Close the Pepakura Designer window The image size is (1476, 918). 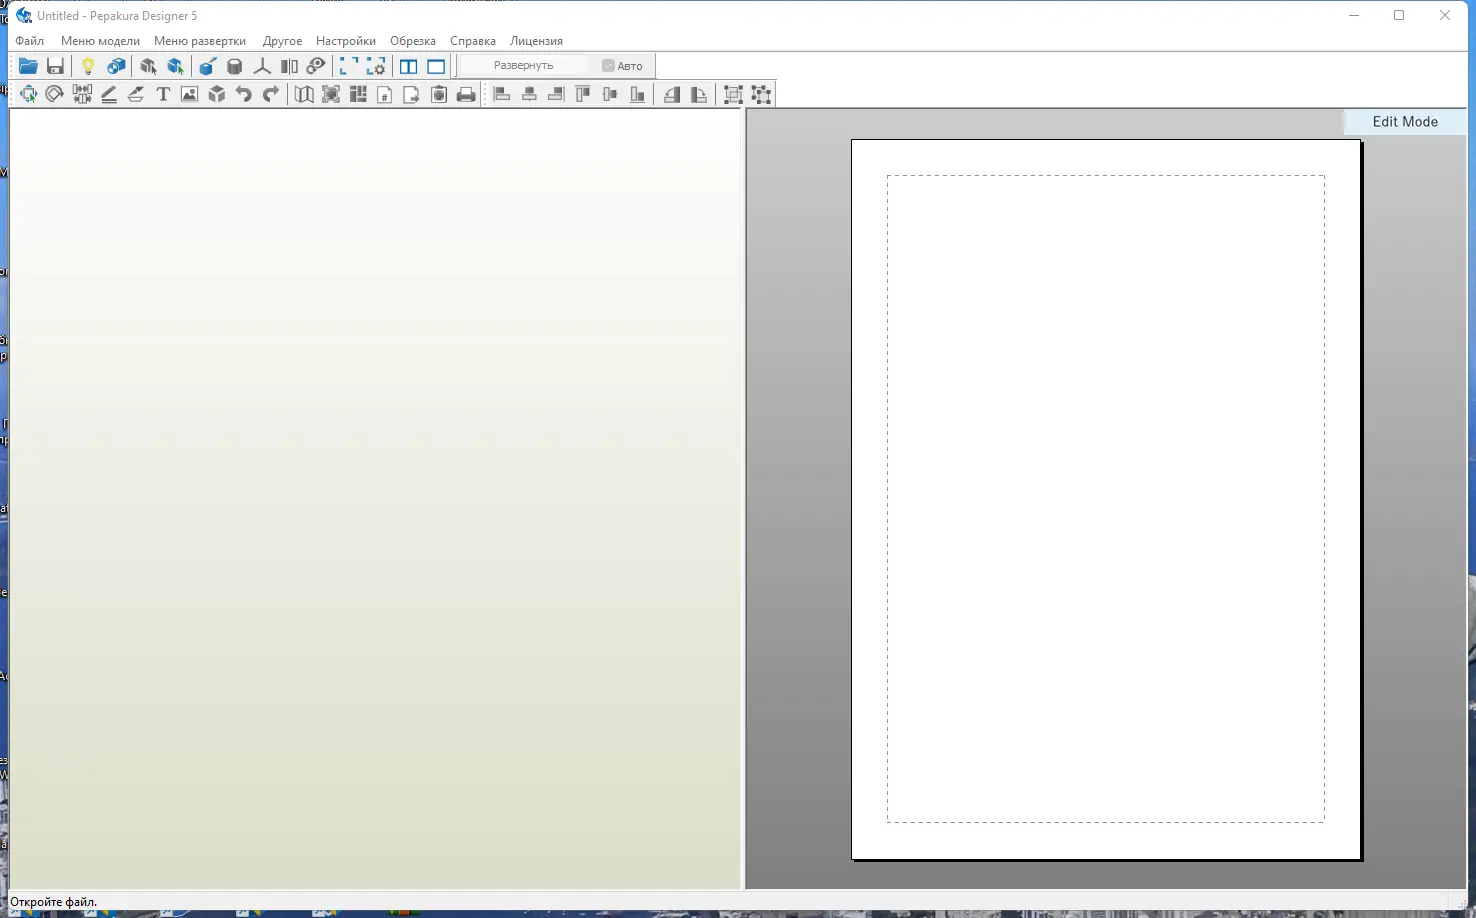coord(1445,16)
